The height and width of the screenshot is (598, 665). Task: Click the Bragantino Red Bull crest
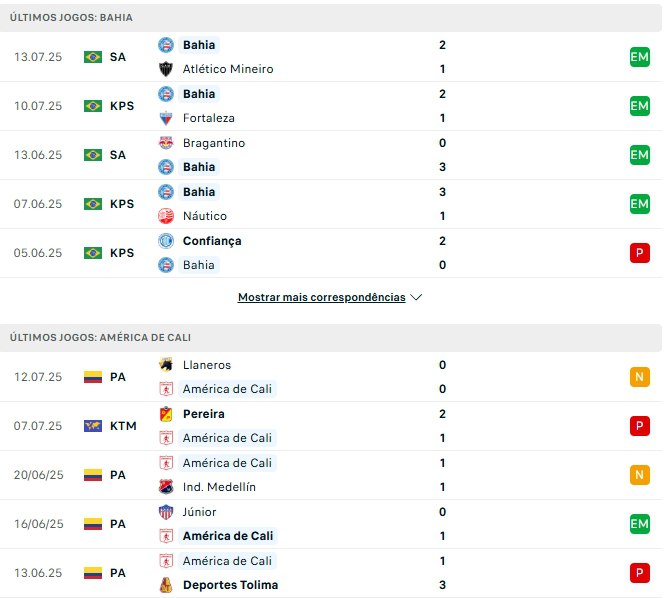(x=166, y=143)
